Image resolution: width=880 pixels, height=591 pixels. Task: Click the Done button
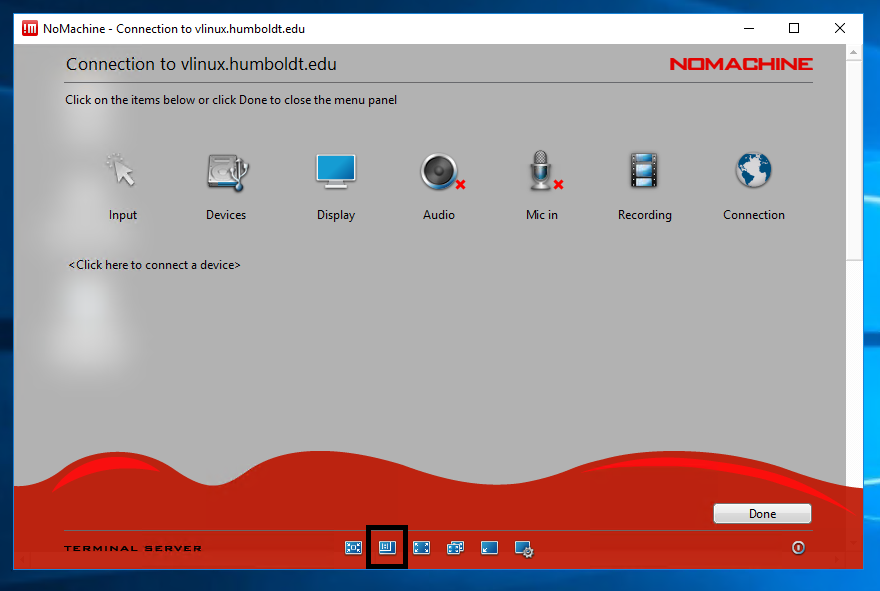point(762,514)
